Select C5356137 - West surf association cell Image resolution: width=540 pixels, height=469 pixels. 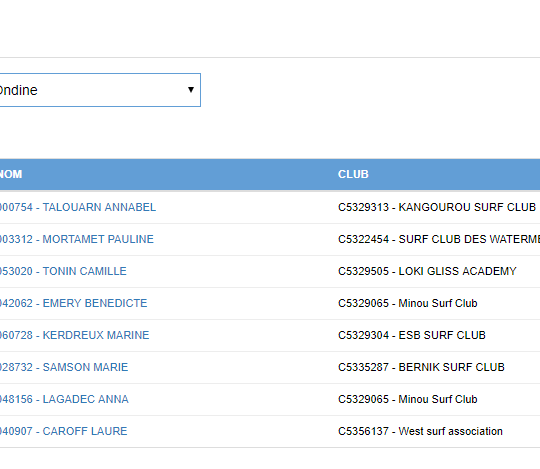coord(420,431)
